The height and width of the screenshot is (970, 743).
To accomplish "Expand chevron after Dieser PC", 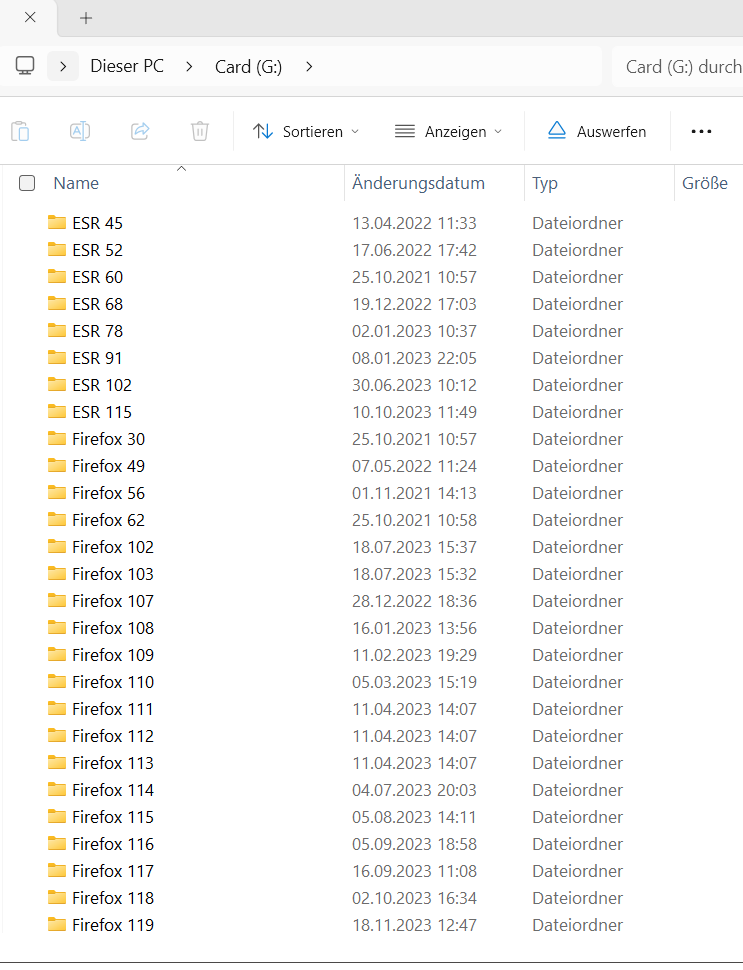I will pos(189,66).
